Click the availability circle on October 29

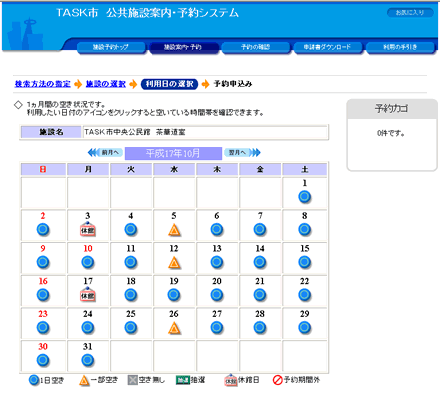[304, 327]
